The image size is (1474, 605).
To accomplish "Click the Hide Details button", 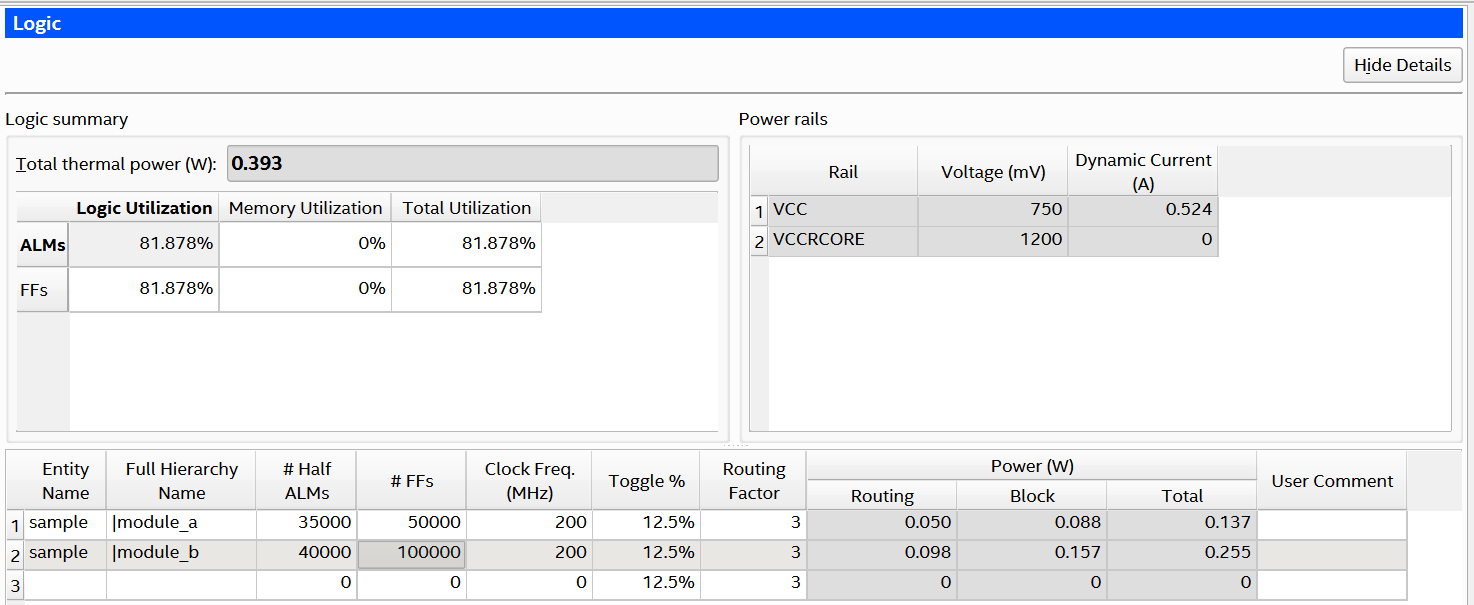I will tap(1402, 65).
